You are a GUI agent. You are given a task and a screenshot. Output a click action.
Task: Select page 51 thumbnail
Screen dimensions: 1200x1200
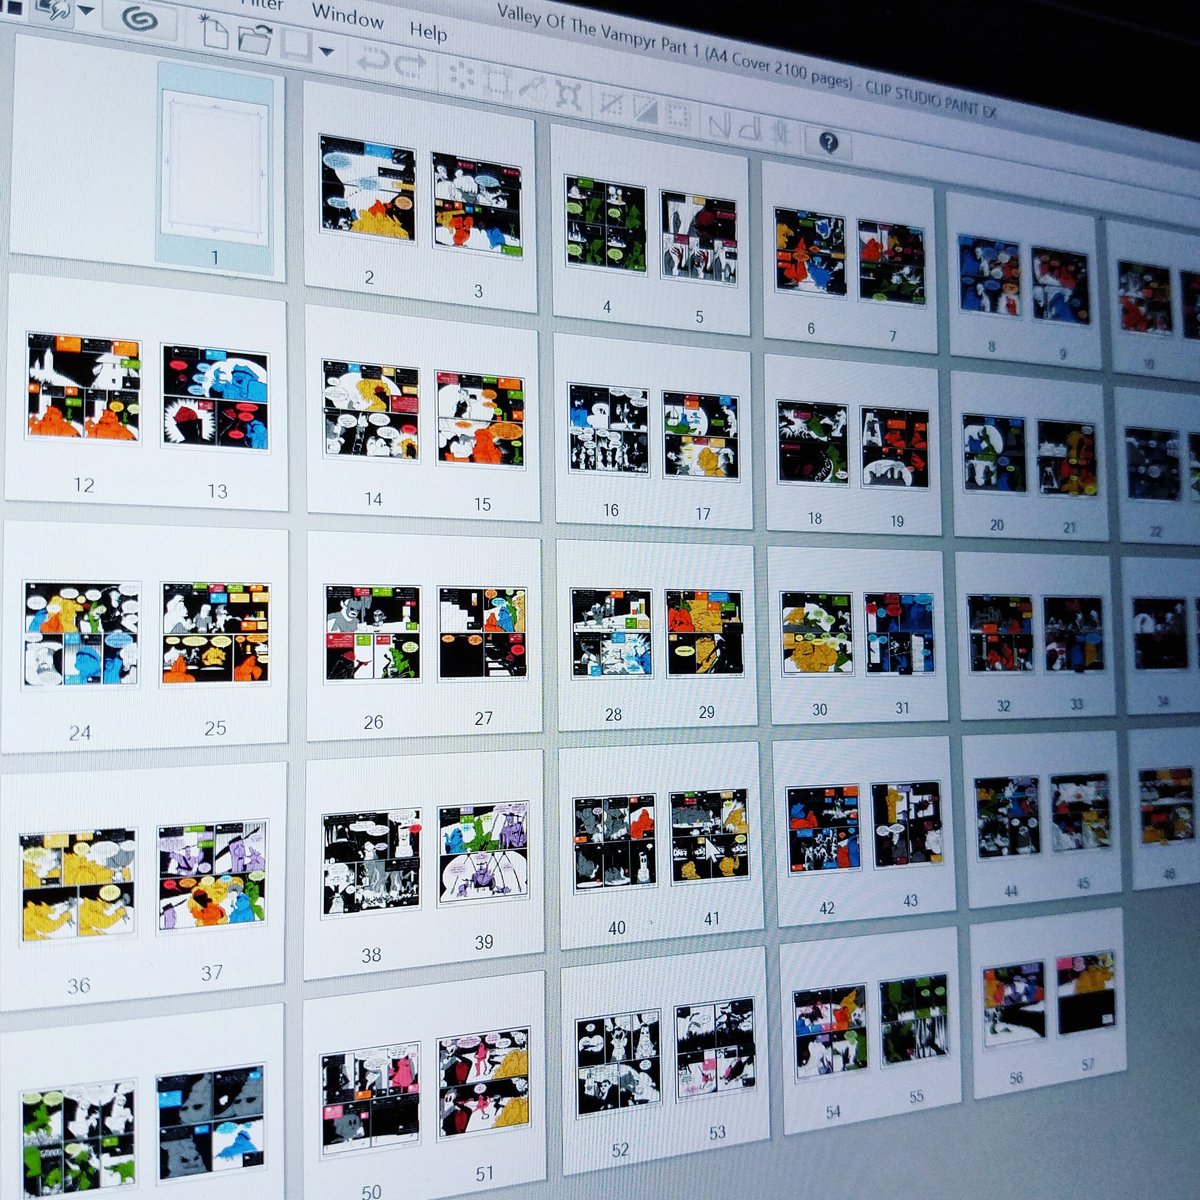484,1082
